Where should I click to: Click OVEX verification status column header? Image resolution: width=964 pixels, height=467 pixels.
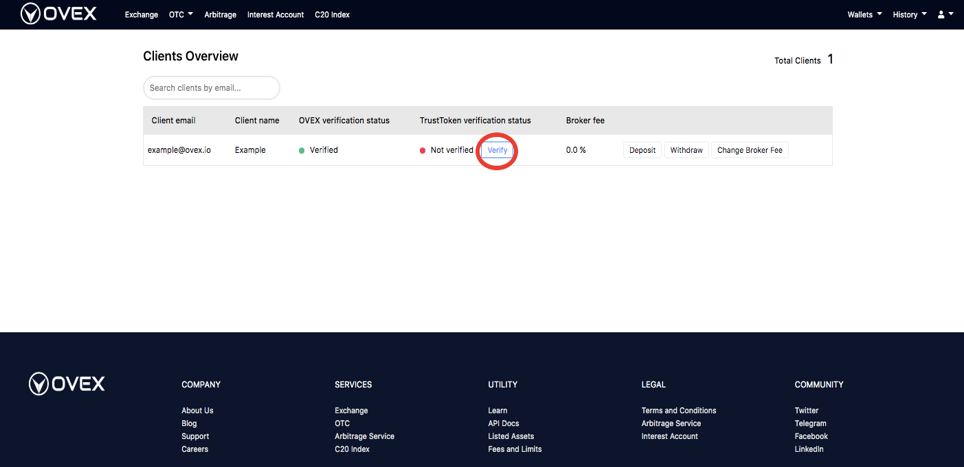pyautogui.click(x=344, y=120)
